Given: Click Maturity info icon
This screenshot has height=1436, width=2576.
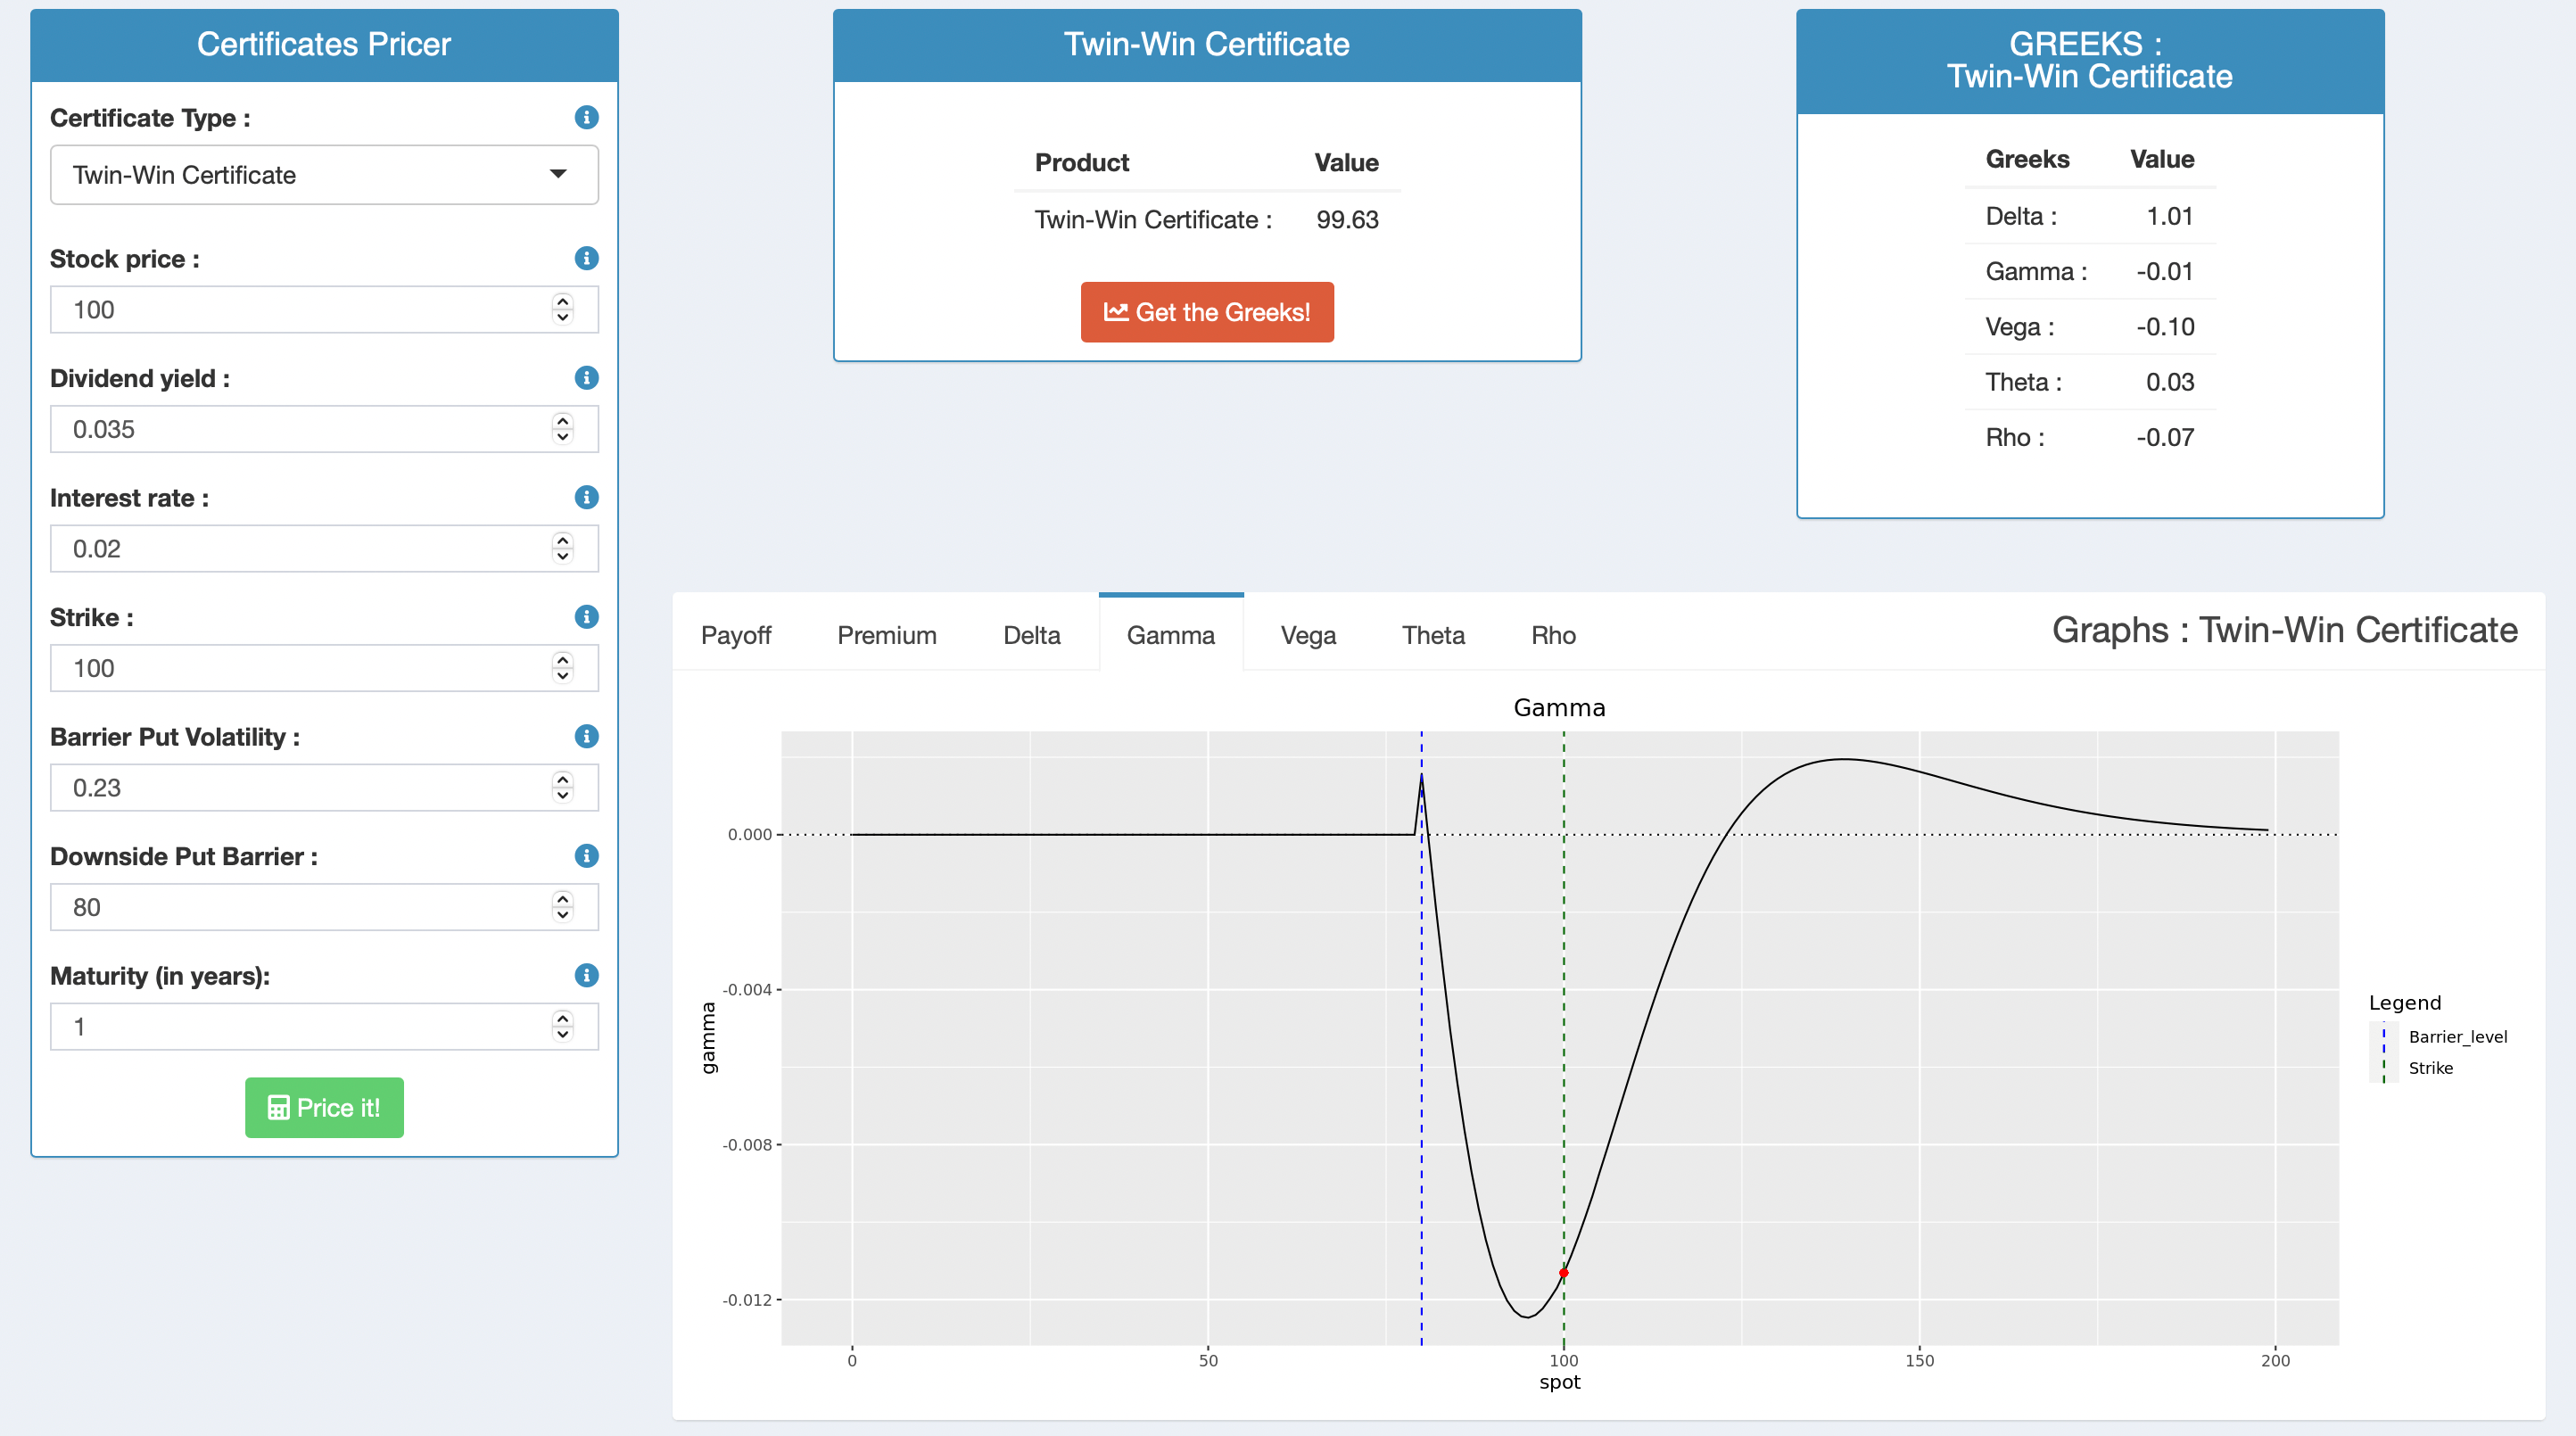Looking at the screenshot, I should pos(586,976).
